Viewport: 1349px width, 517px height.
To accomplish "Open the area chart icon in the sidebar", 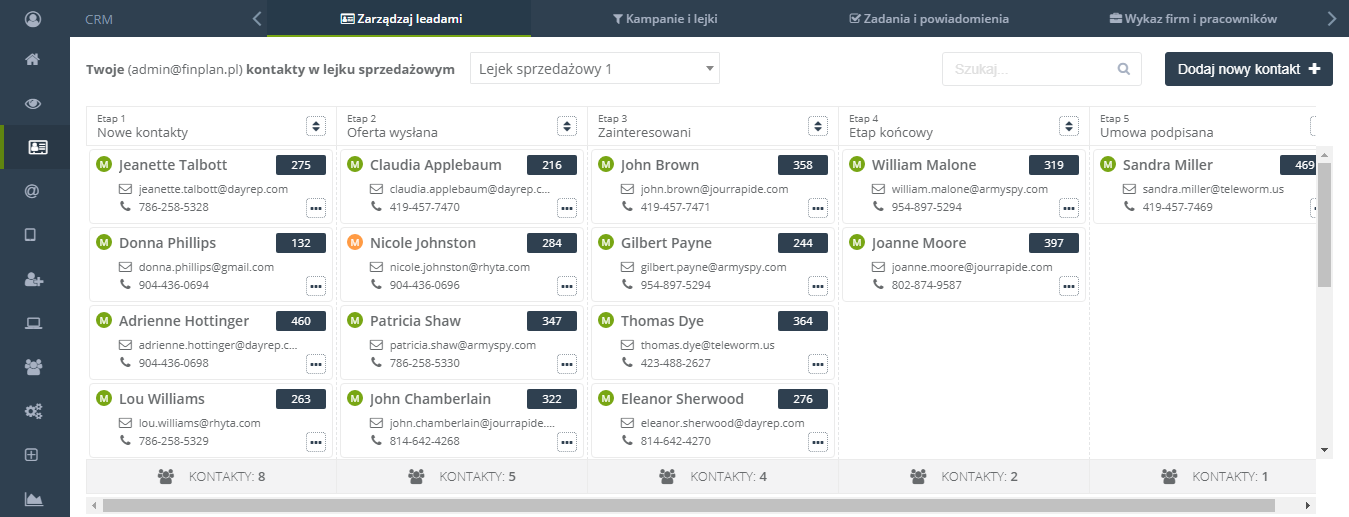I will [33, 499].
